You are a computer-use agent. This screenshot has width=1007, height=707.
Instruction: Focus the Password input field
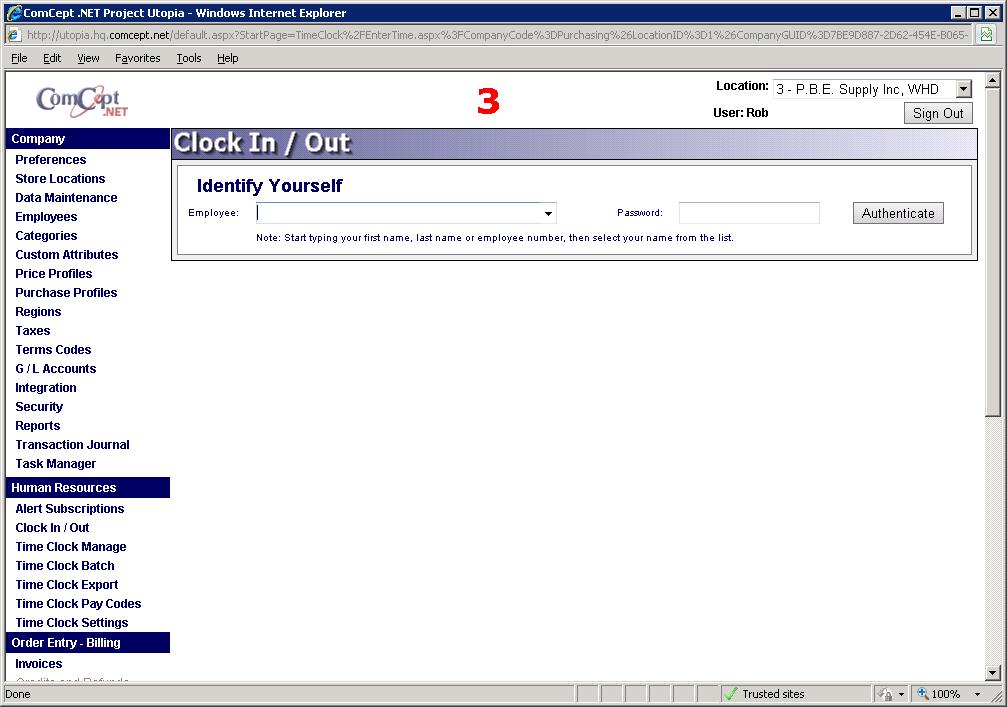(749, 213)
